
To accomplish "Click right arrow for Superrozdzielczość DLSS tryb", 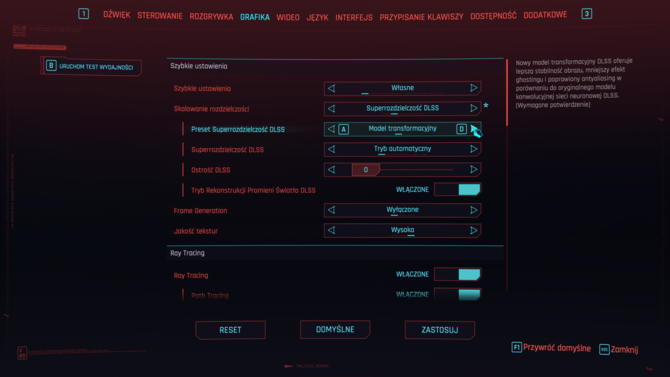I will (473, 149).
